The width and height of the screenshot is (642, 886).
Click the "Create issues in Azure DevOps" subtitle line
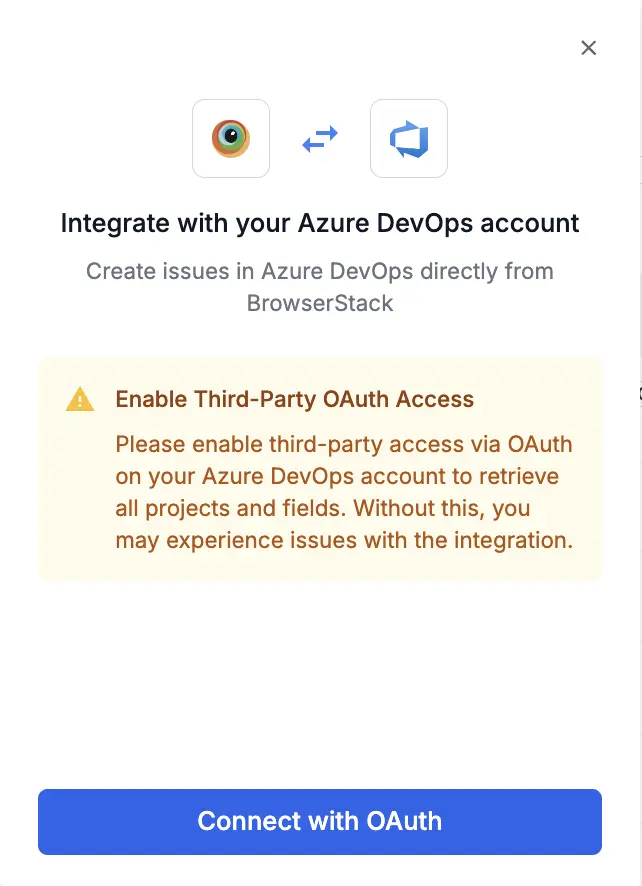click(x=320, y=271)
